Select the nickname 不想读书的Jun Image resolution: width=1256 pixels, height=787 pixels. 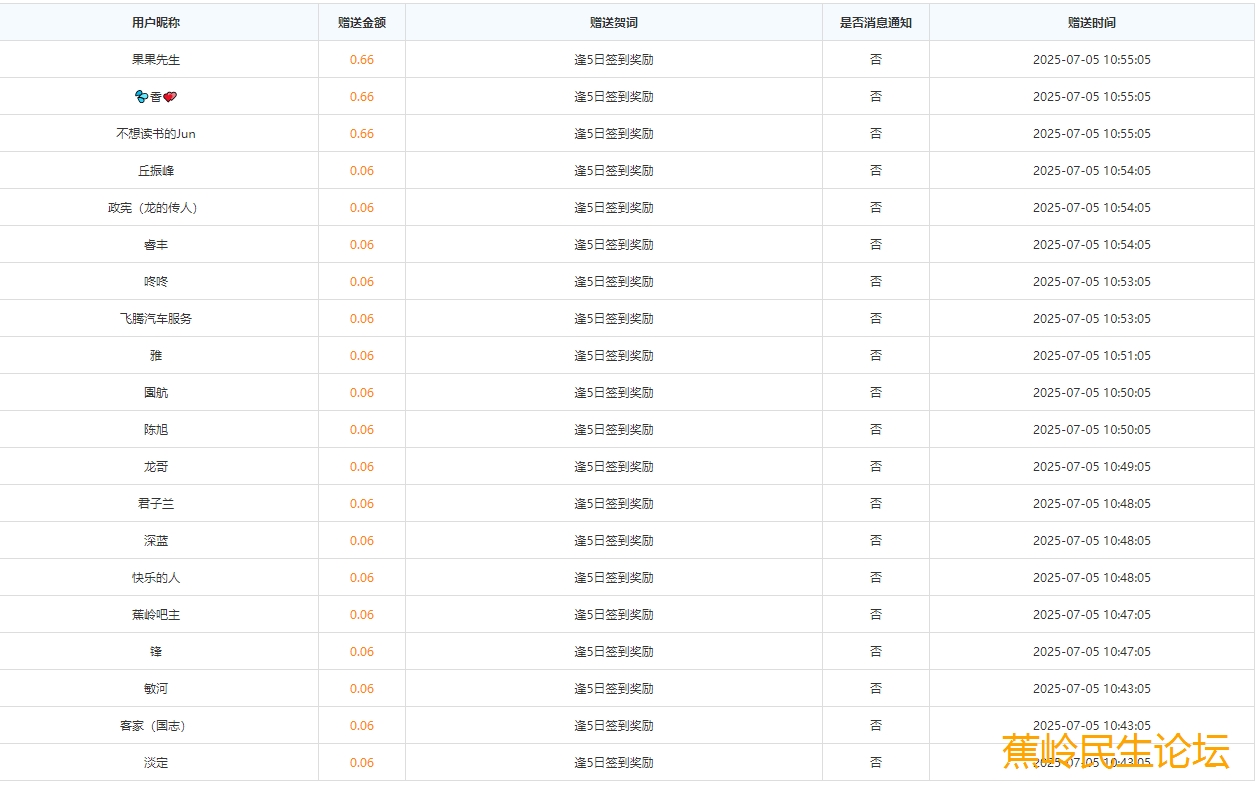click(156, 134)
